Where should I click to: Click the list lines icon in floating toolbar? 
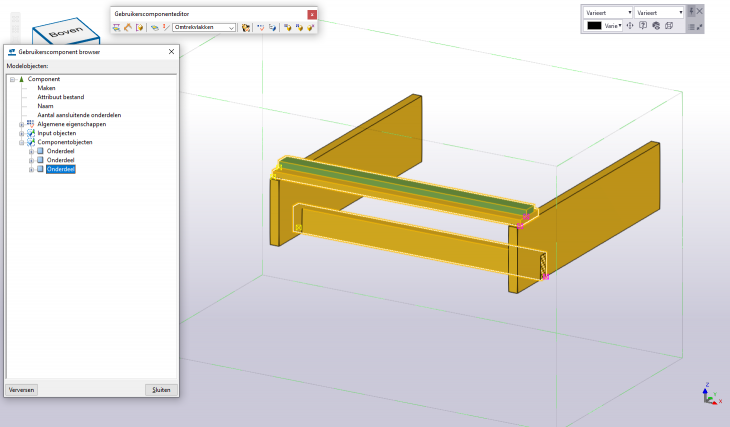click(690, 27)
